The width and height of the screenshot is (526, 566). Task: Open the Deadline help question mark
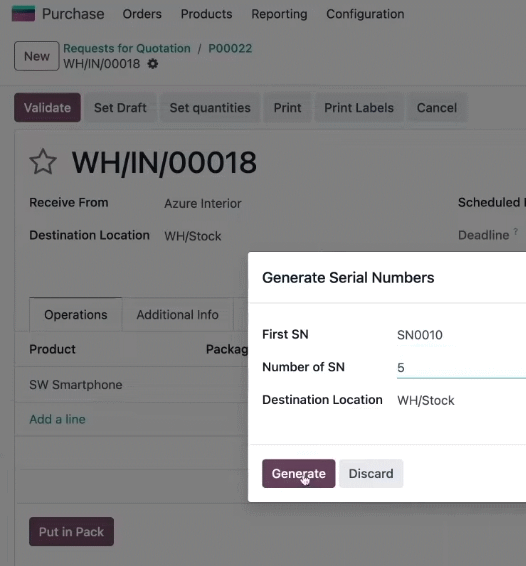pyautogui.click(x=516, y=231)
